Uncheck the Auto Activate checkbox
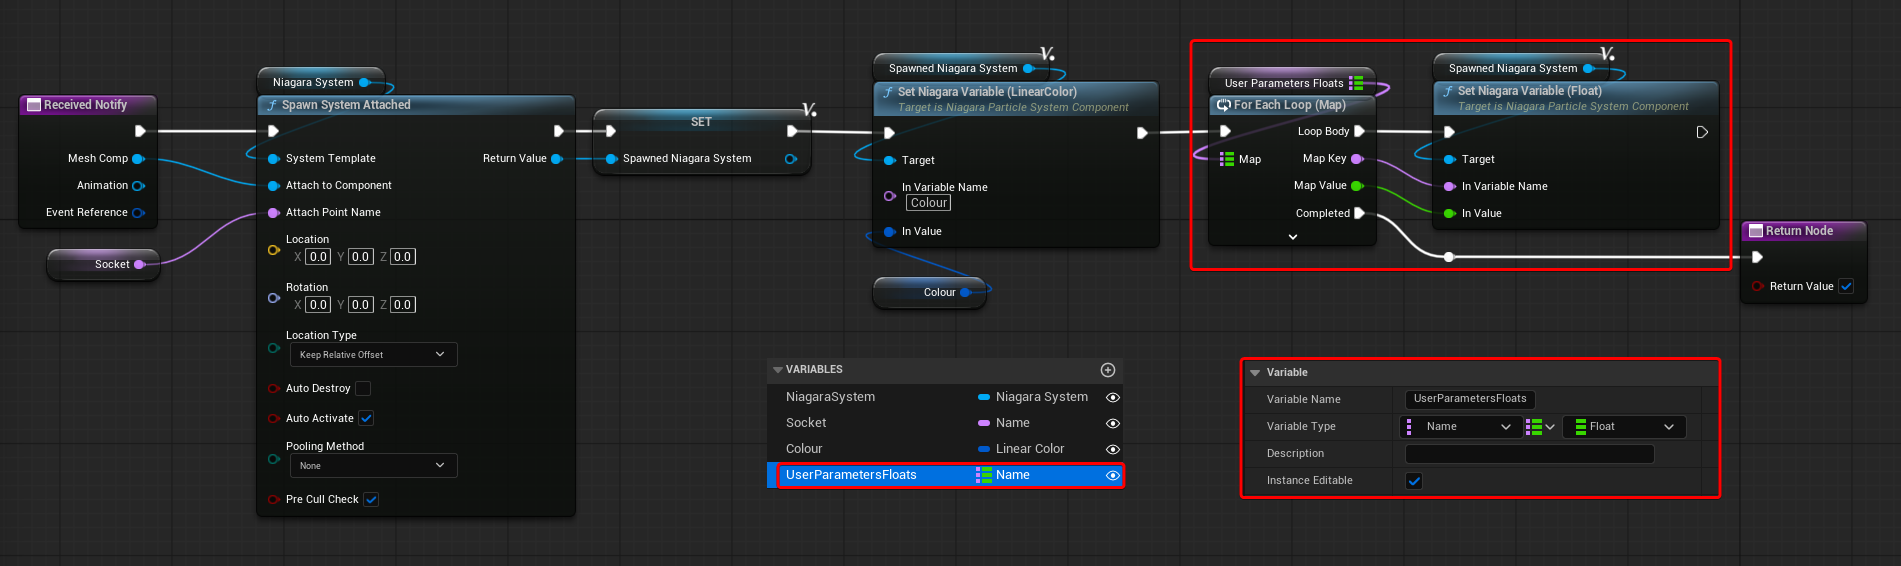Screen dimensions: 1901x566 click(366, 419)
